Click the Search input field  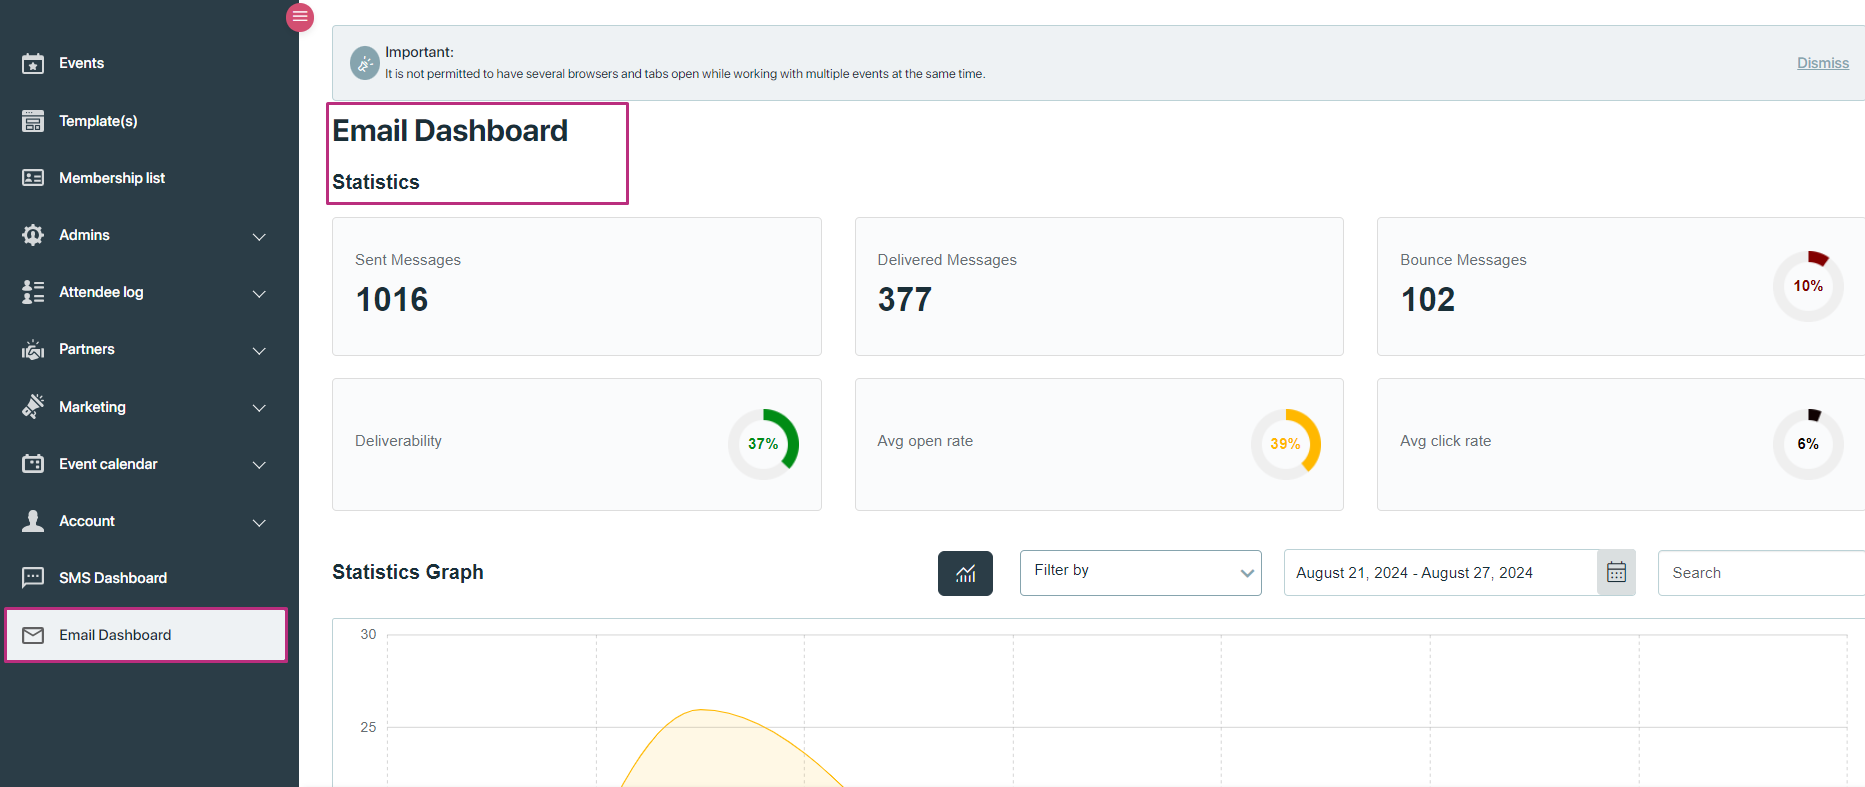click(1761, 573)
